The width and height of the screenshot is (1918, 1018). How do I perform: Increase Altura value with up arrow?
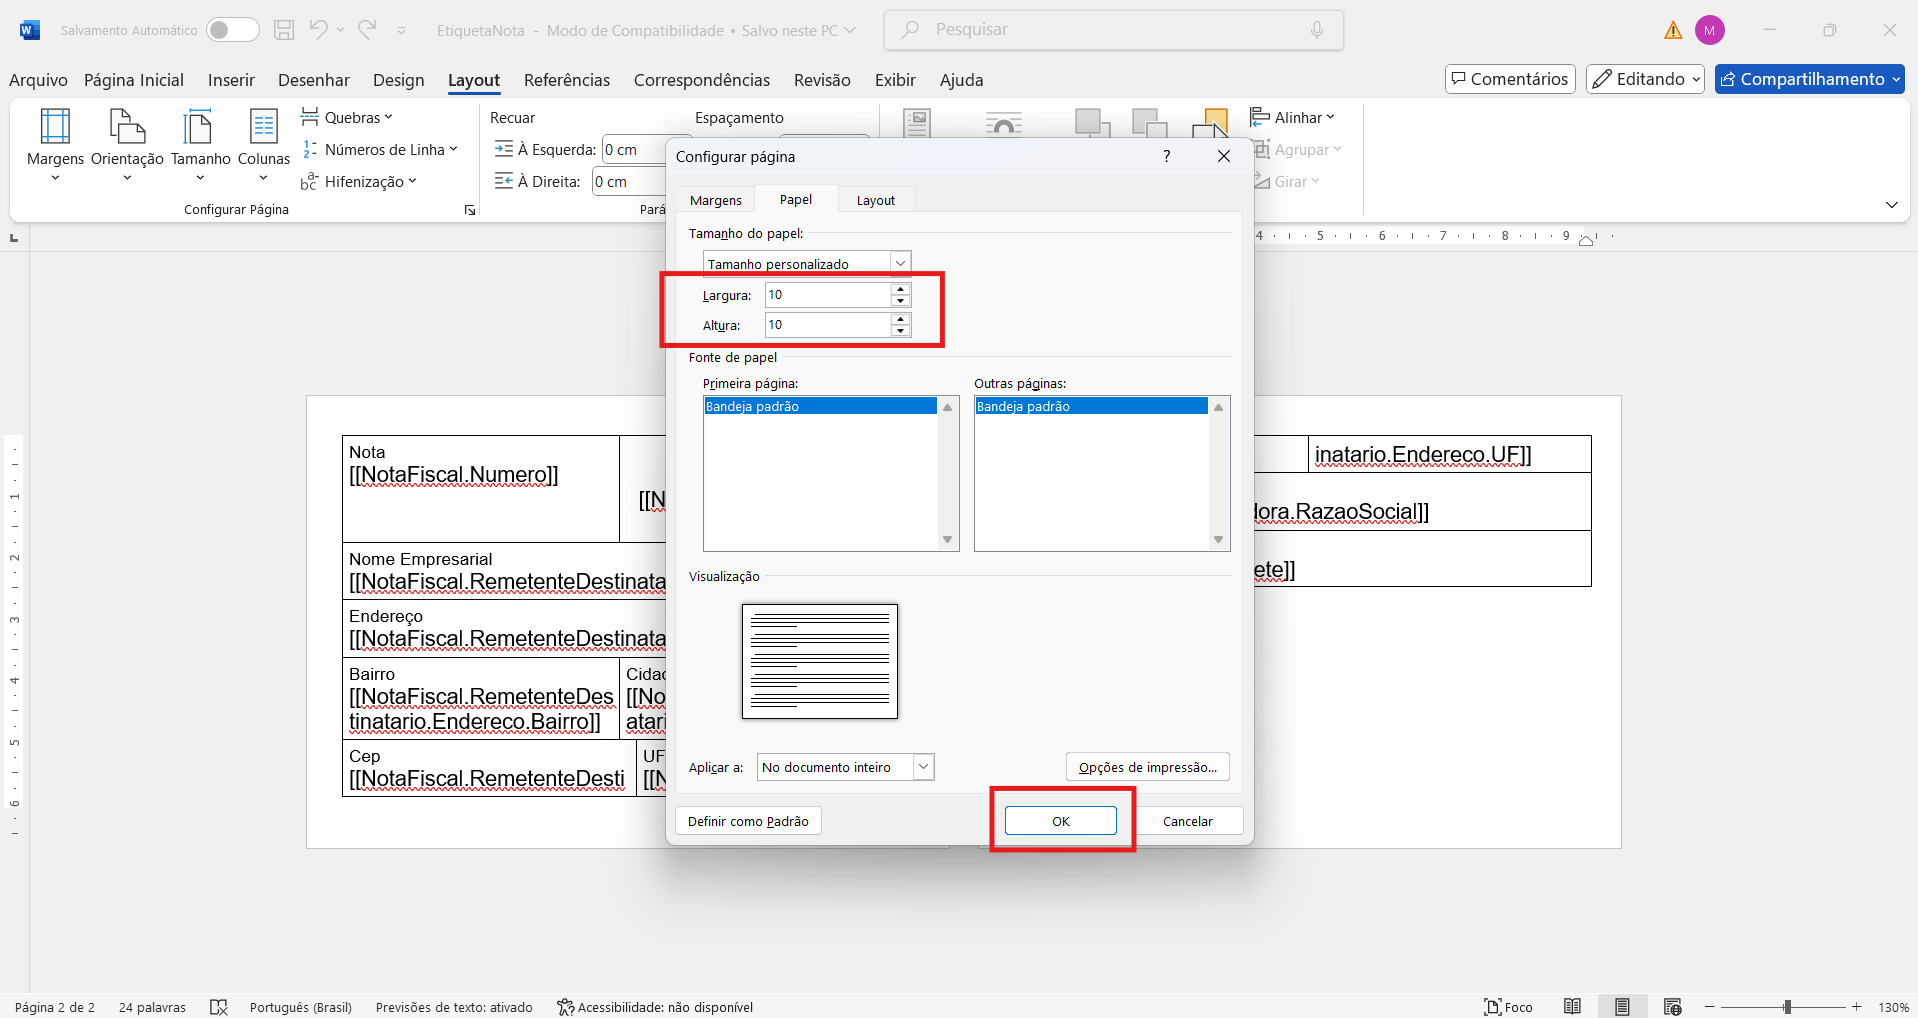tap(901, 319)
